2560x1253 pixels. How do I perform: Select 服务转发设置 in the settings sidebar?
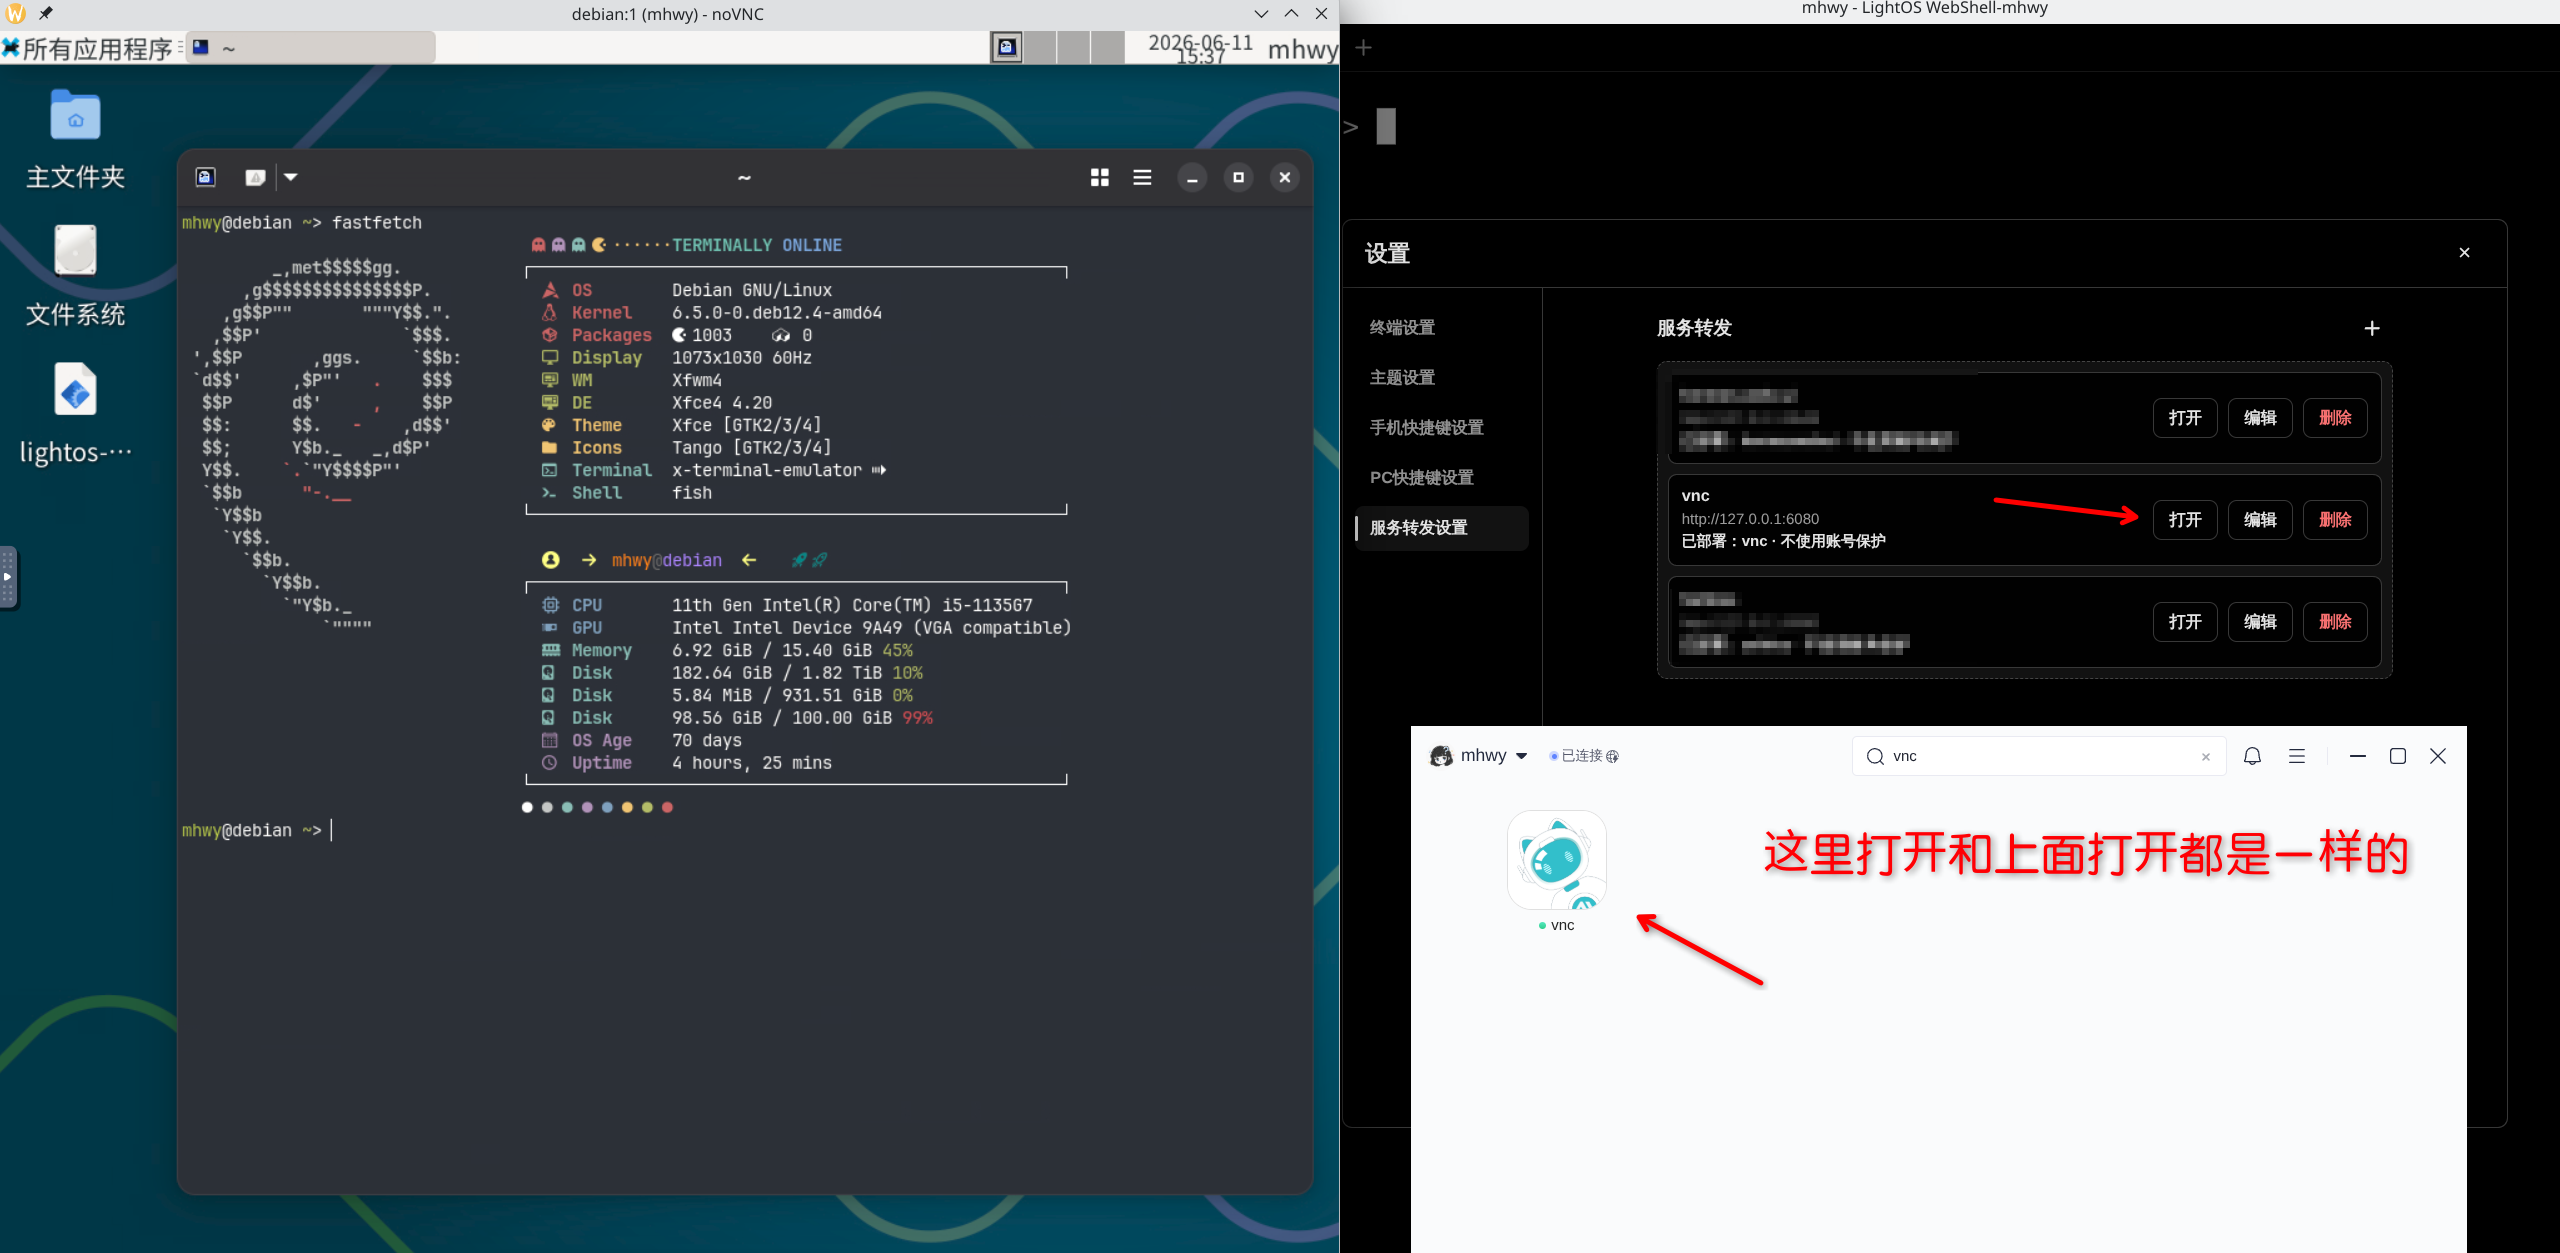(x=1441, y=527)
